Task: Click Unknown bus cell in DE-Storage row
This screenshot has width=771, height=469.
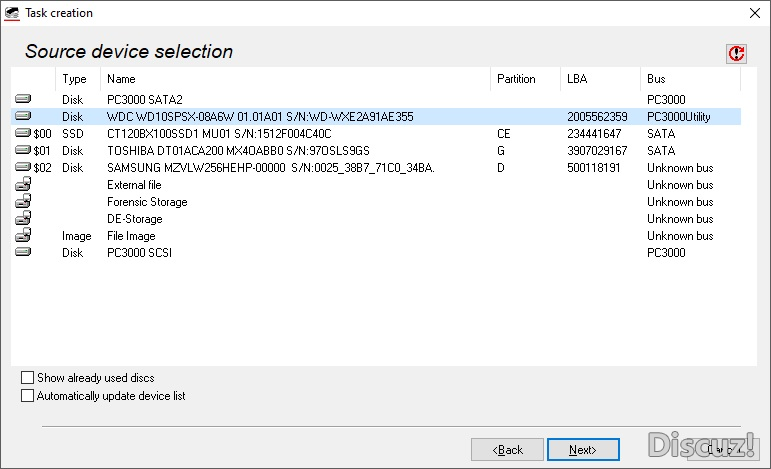Action: point(680,219)
